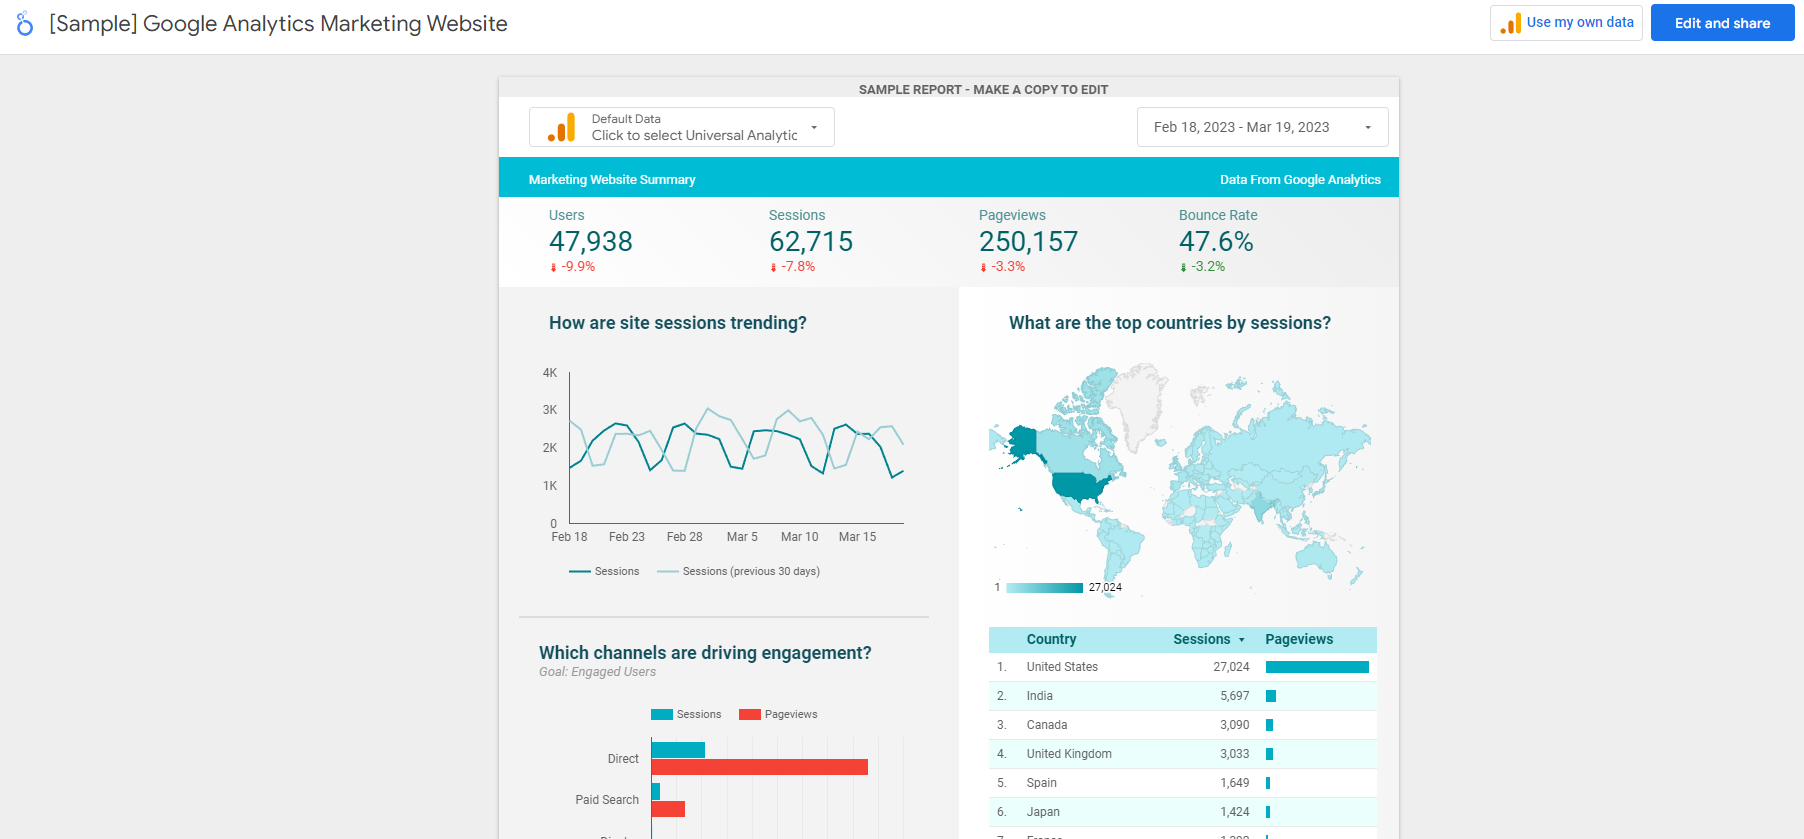Click the Pageviews red change arrow

[983, 267]
